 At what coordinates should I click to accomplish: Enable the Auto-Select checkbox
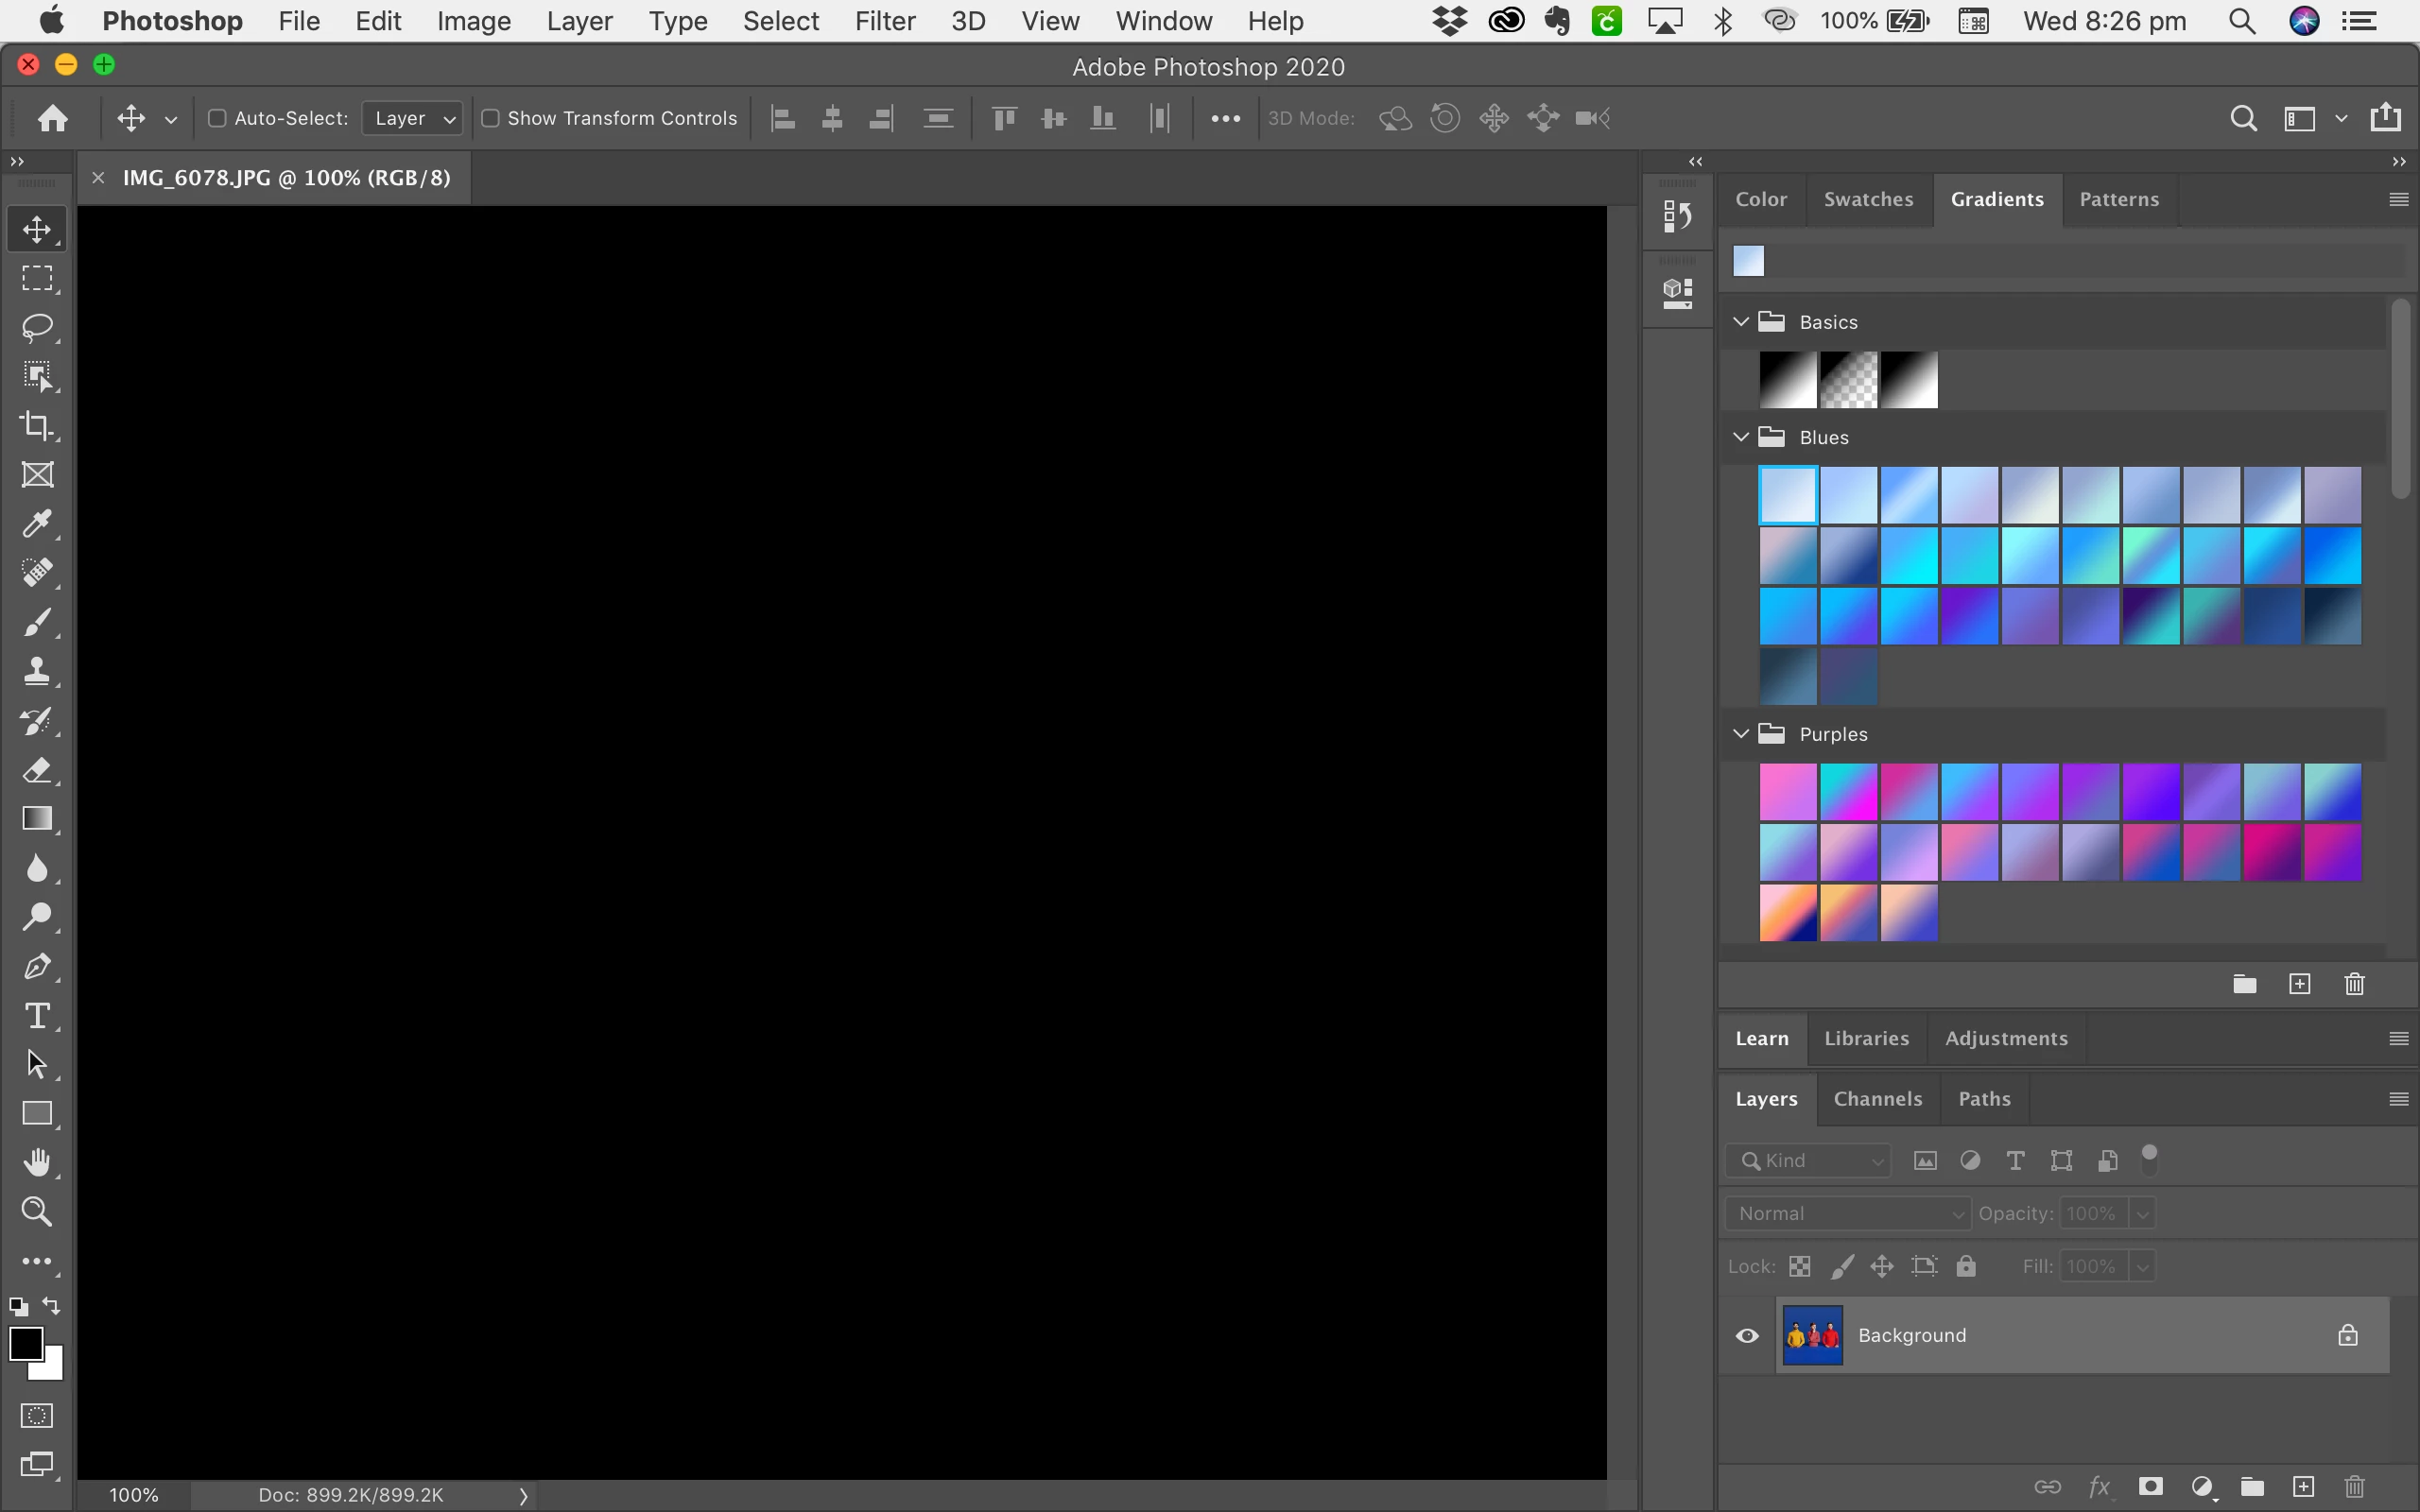tap(216, 118)
